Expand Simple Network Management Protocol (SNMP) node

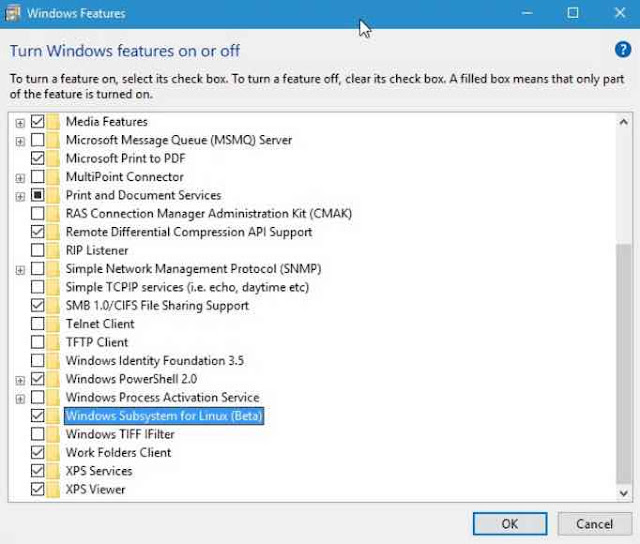point(20,270)
